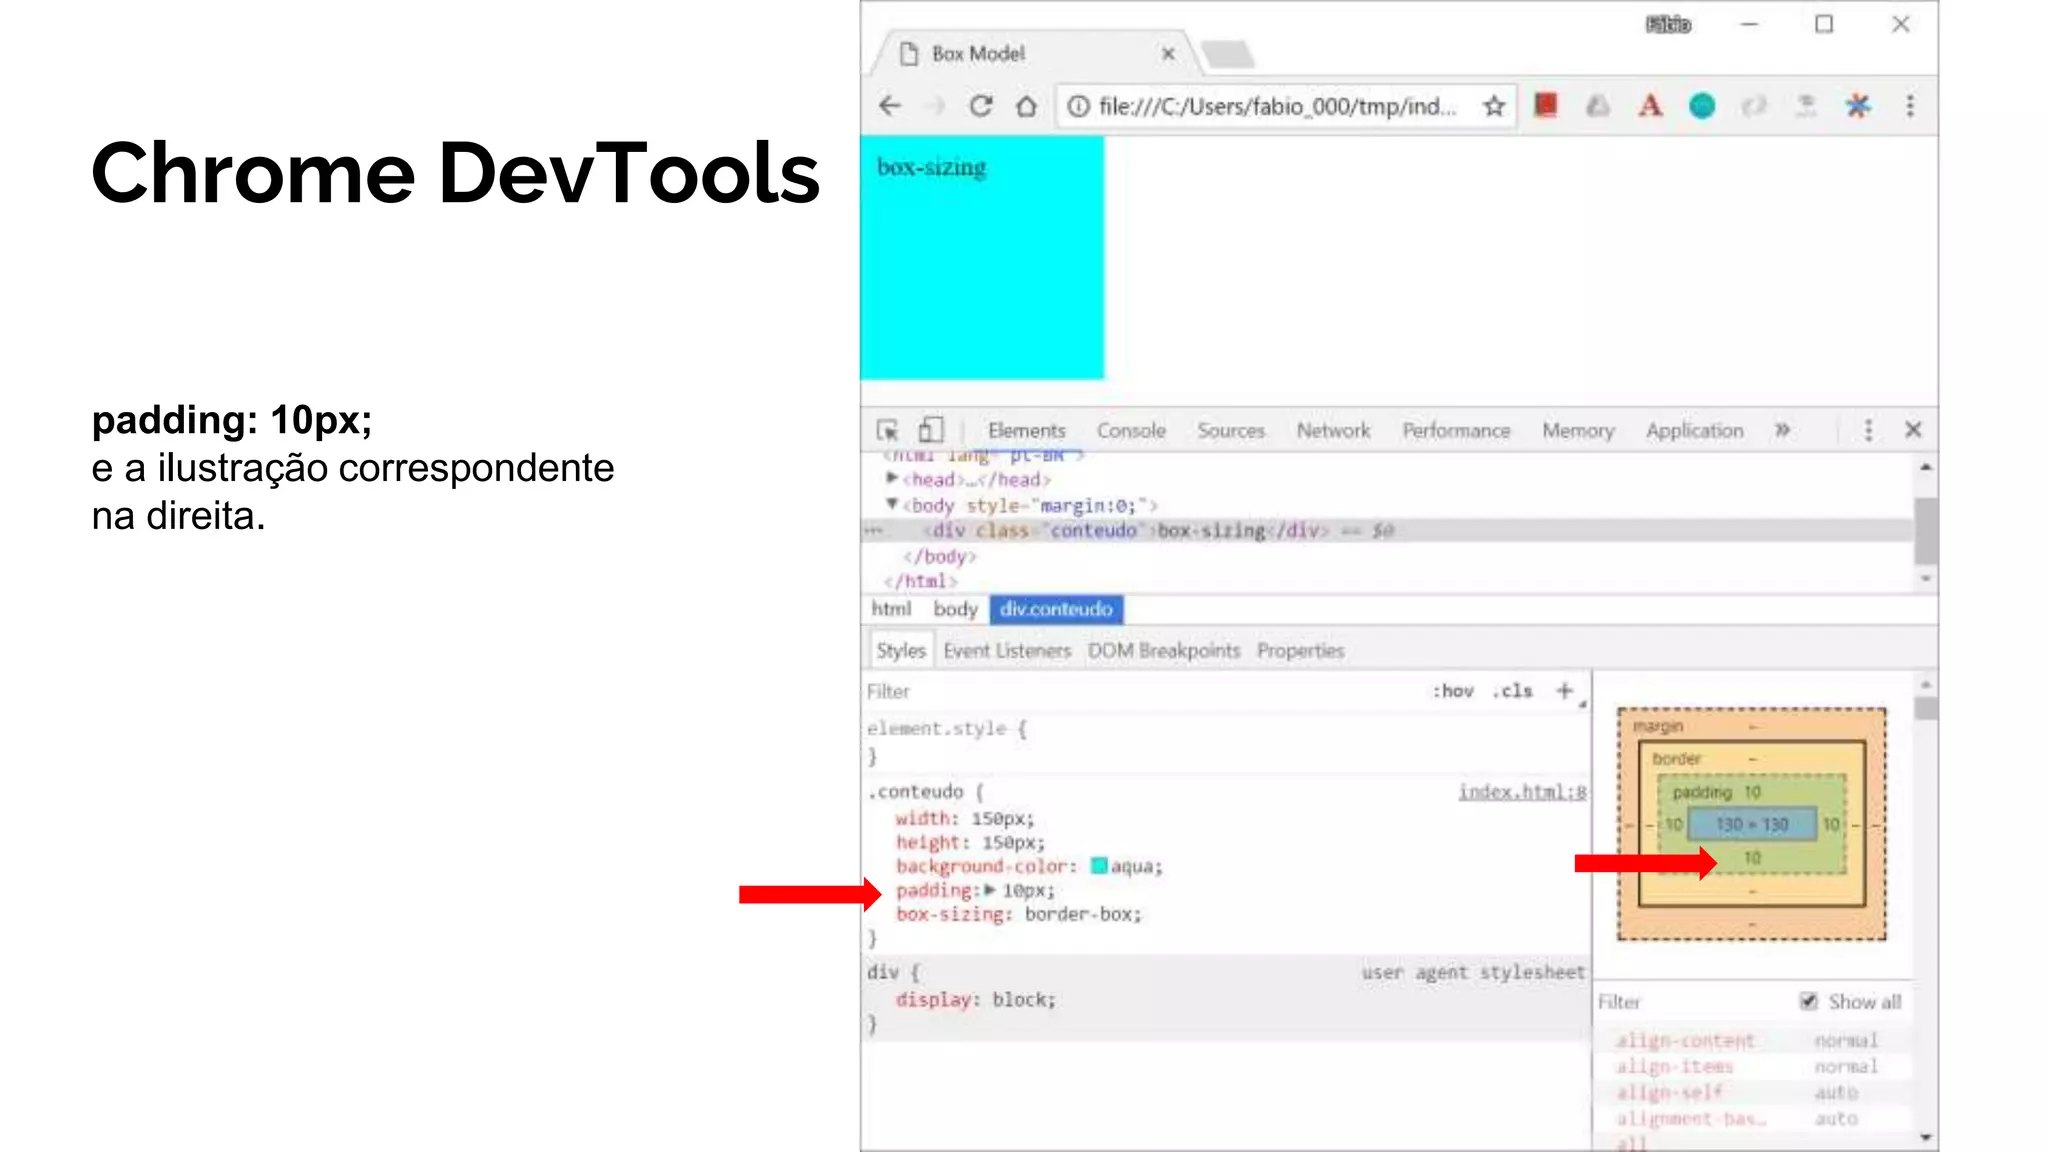2048x1152 pixels.
Task: Uncheck the Show all checkbox
Action: tap(1808, 1001)
